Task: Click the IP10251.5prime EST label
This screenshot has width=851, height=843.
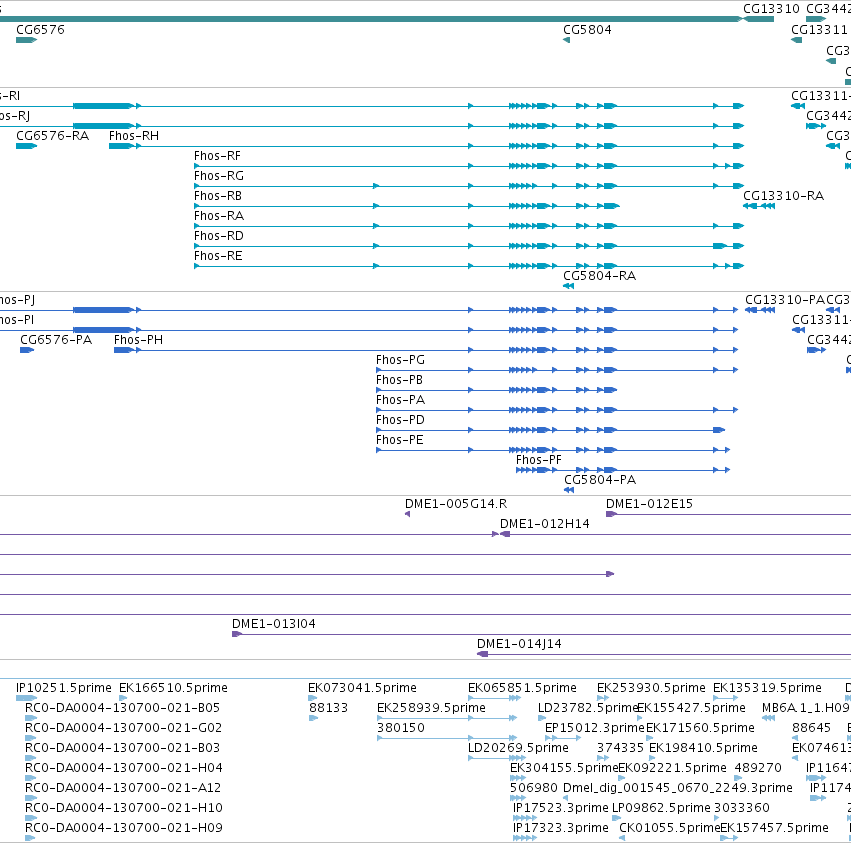Action: (x=64, y=688)
